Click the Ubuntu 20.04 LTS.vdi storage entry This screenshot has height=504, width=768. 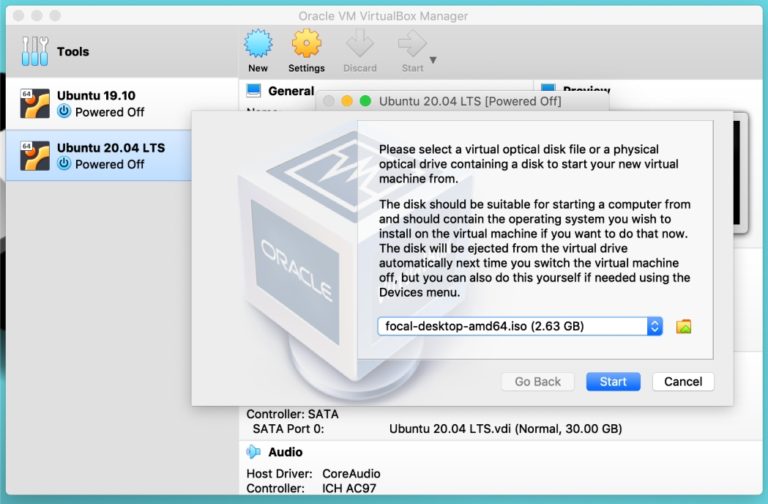tap(505, 429)
